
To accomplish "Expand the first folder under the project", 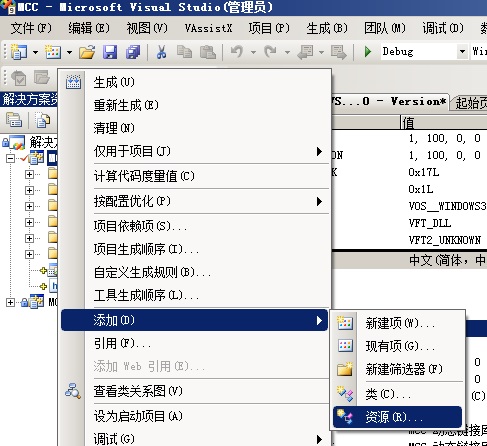I will [29, 174].
